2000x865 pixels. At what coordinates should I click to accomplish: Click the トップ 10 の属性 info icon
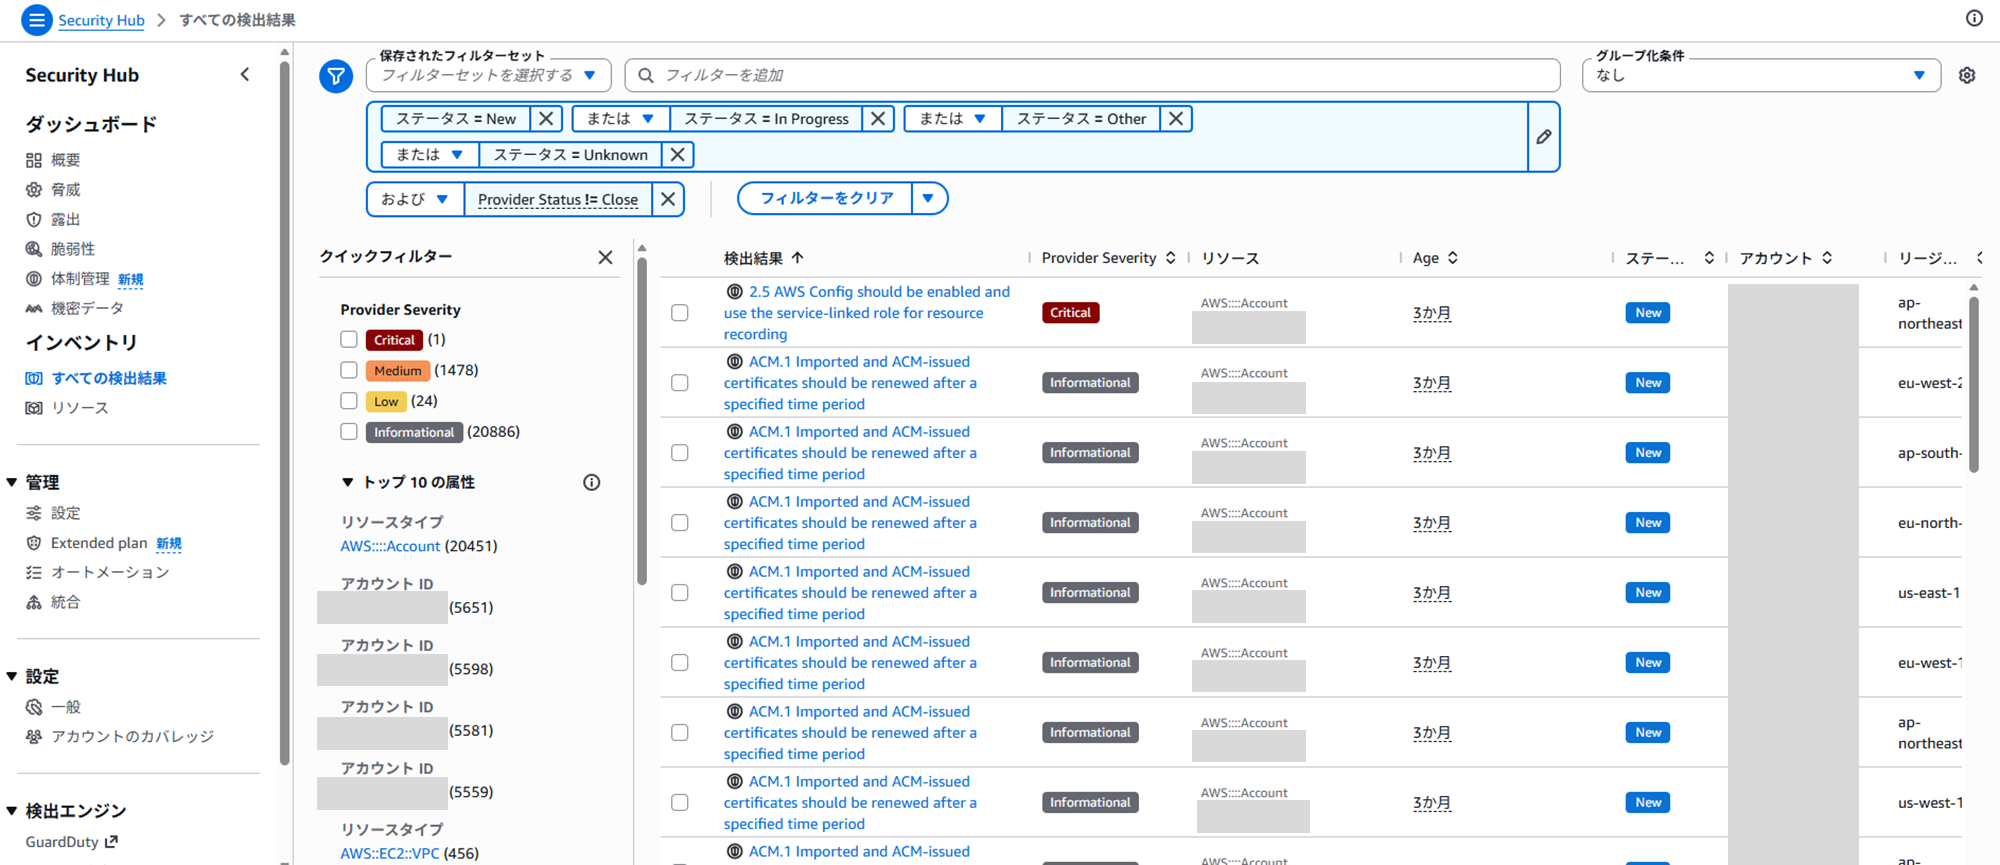pyautogui.click(x=592, y=483)
